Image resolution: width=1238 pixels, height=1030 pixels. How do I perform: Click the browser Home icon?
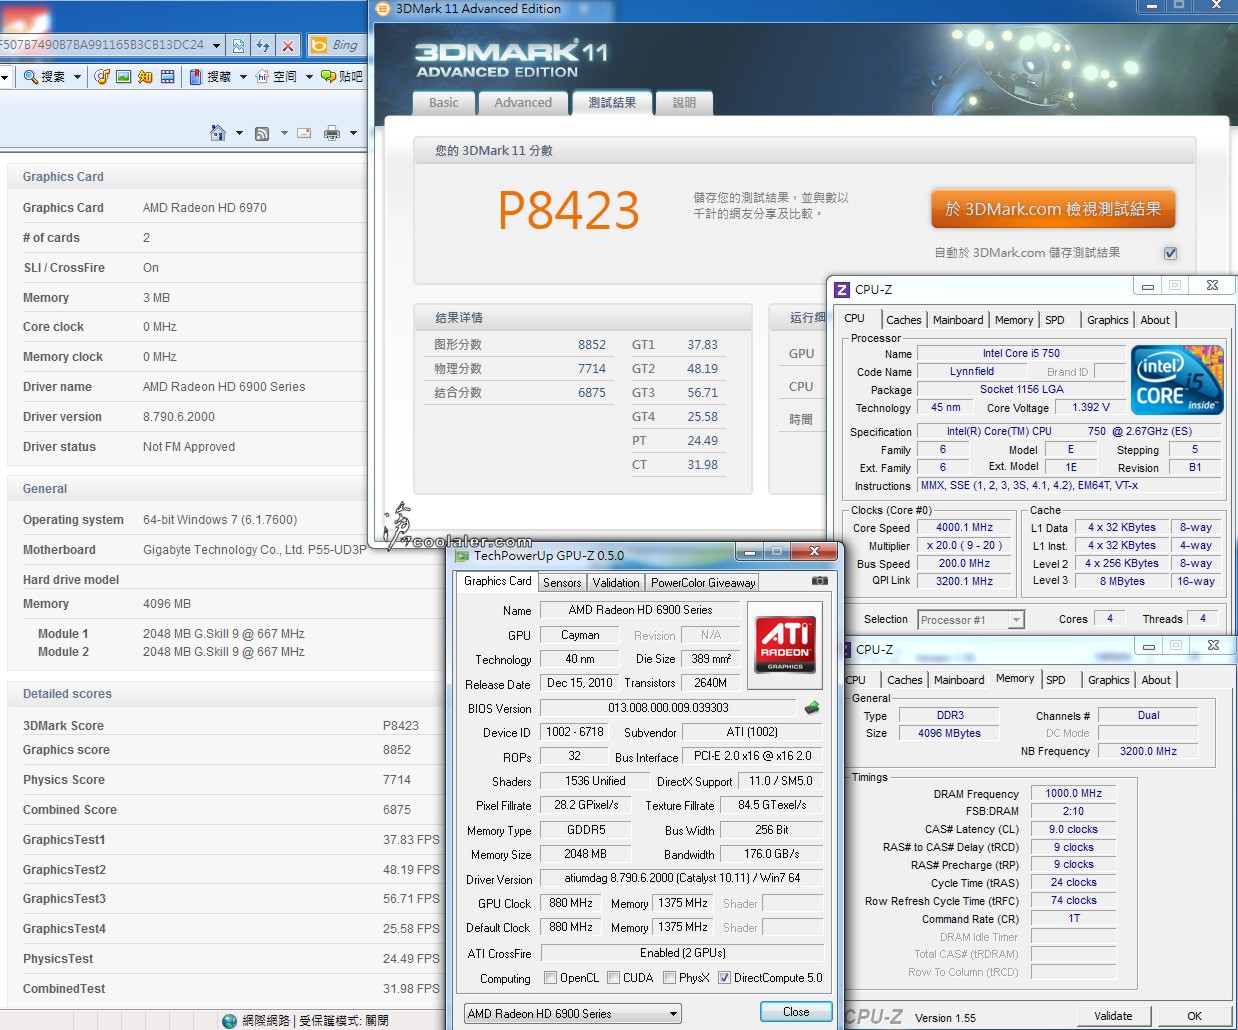[218, 133]
